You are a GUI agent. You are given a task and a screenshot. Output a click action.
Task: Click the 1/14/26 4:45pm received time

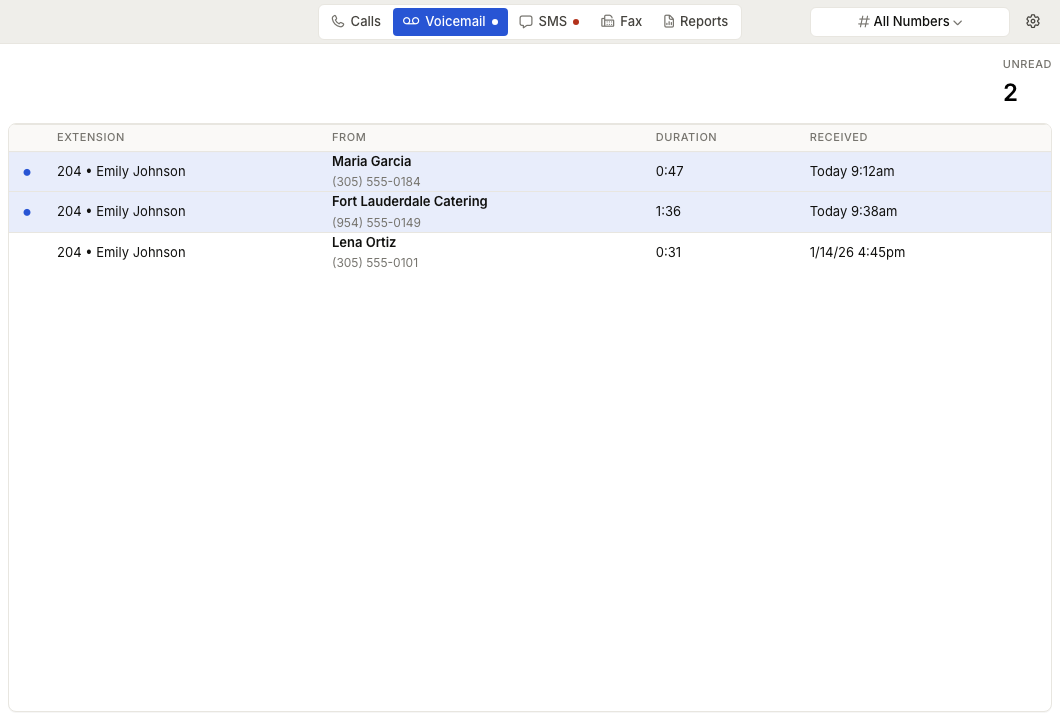[x=857, y=252]
